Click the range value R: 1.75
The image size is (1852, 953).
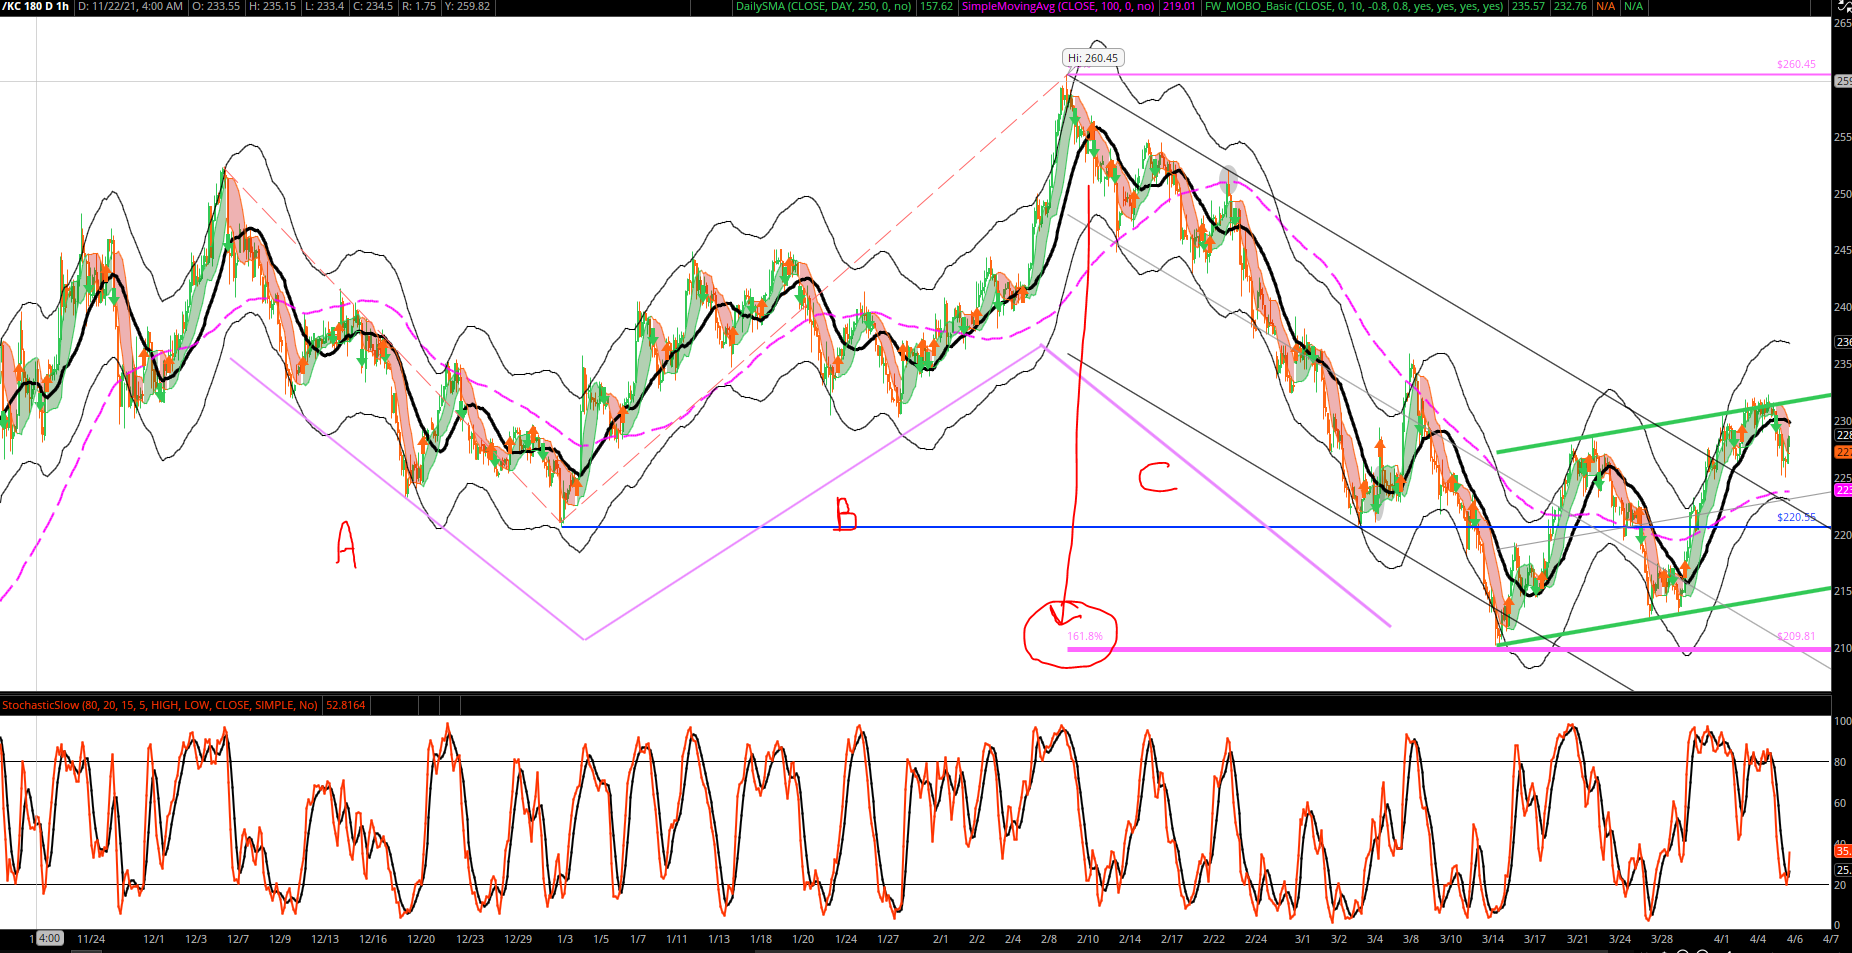click(418, 6)
